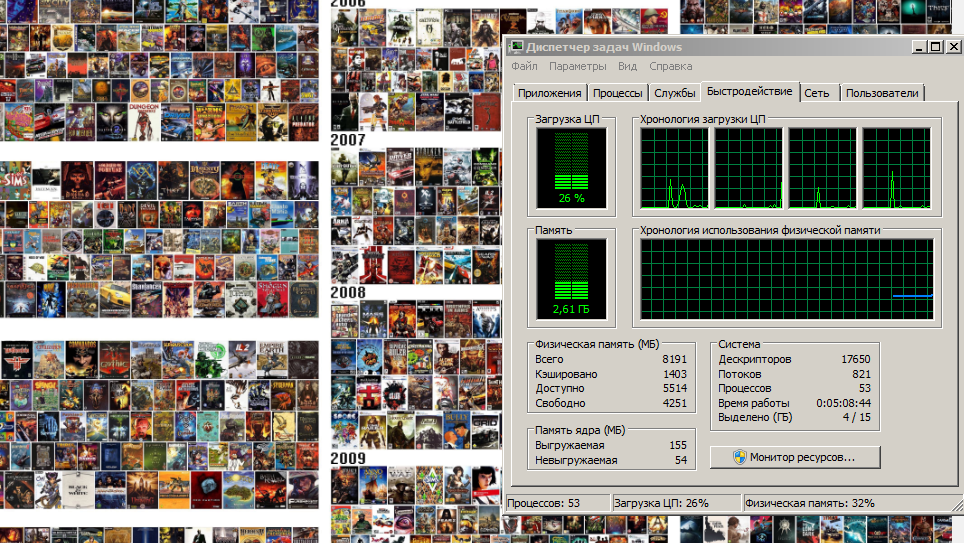
Task: Click the Память 2,61 ГБ gauge
Action: (x=571, y=279)
